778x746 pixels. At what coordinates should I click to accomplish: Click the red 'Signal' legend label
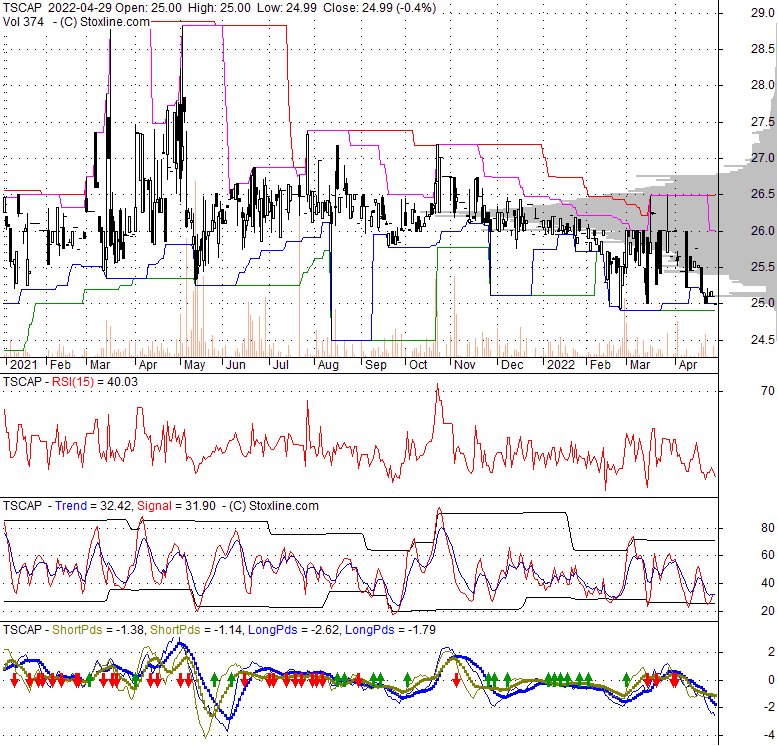coord(154,506)
